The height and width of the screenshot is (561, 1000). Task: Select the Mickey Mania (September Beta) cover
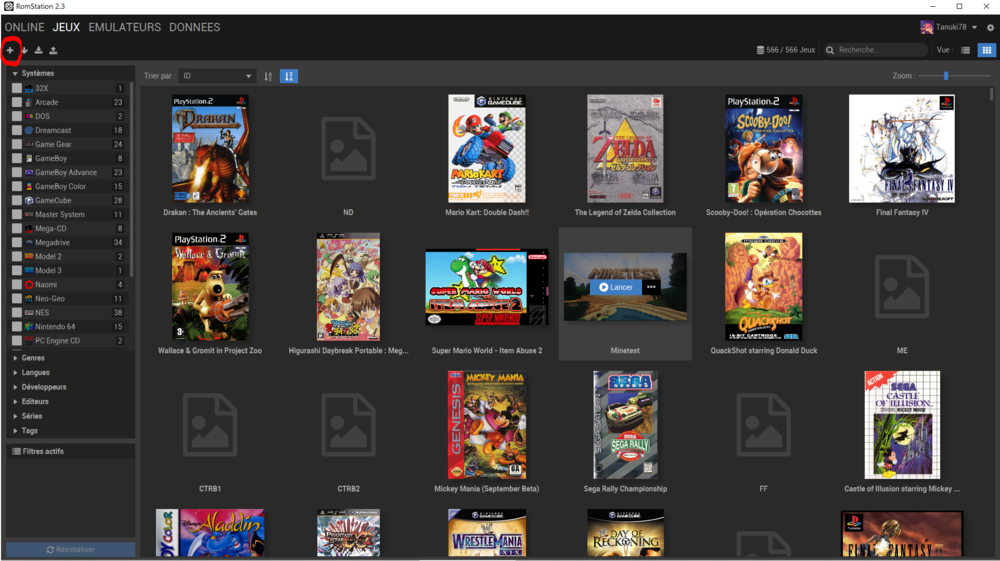click(x=487, y=425)
